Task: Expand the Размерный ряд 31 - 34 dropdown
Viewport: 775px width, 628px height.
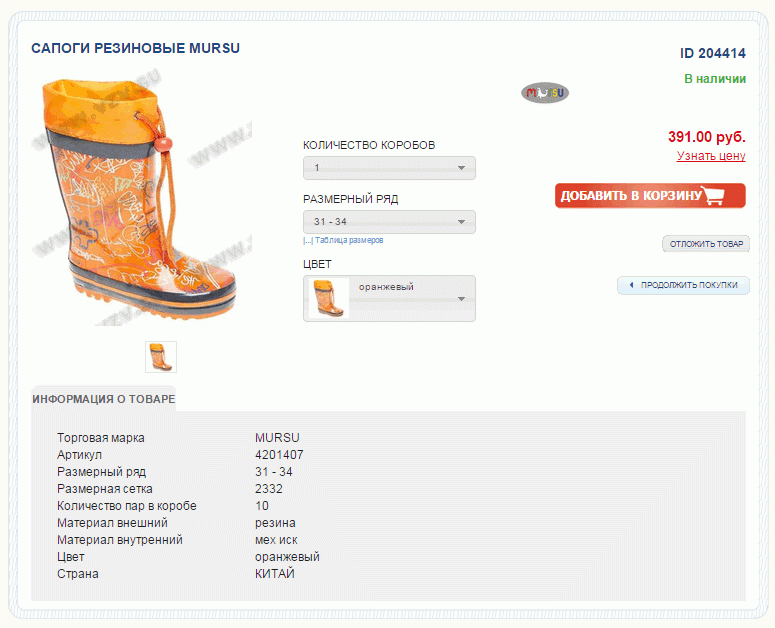Action: [389, 222]
